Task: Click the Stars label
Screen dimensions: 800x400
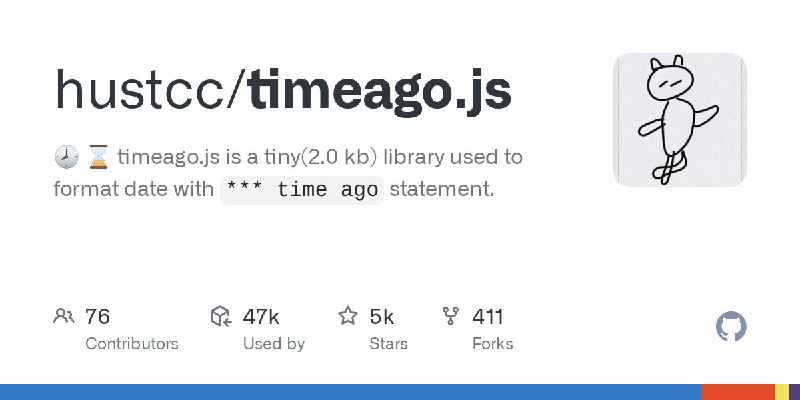Action: click(x=388, y=344)
